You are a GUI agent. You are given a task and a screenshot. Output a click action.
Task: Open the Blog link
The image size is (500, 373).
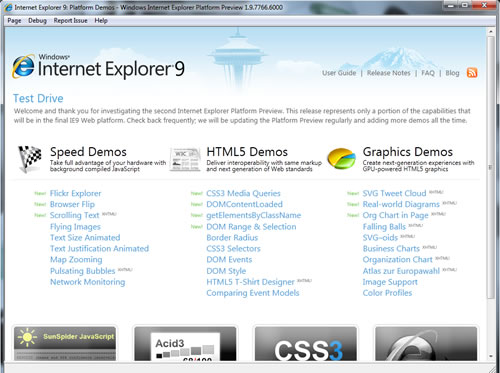[452, 73]
